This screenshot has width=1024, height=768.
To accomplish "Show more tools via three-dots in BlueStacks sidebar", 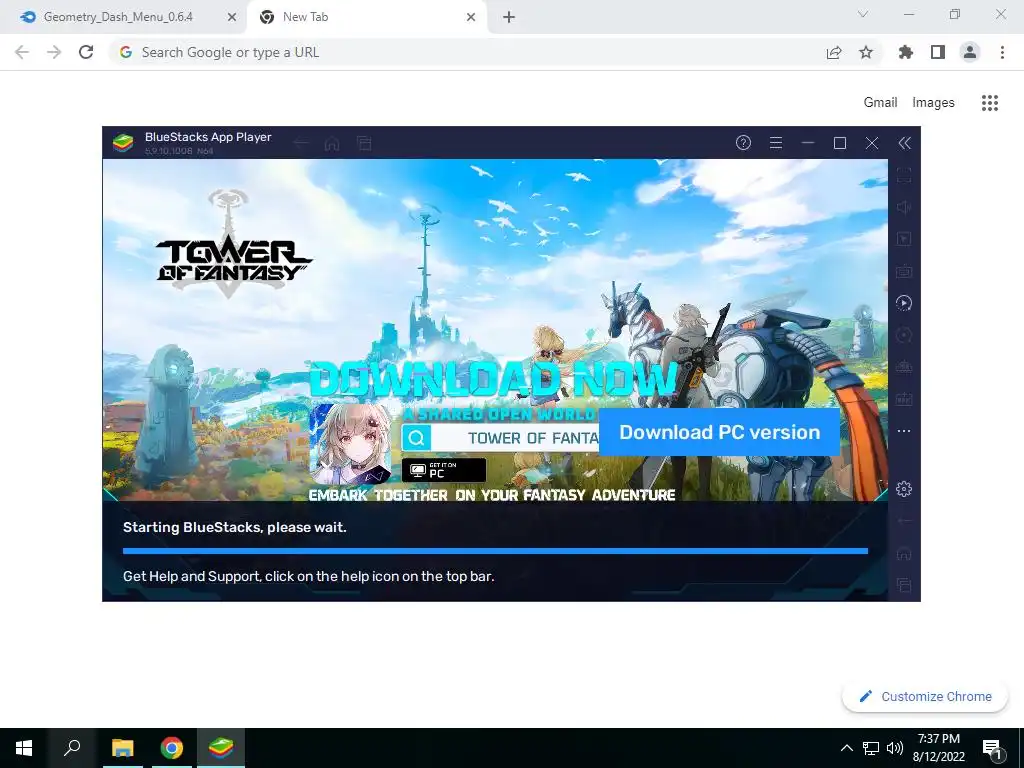I will [x=904, y=431].
